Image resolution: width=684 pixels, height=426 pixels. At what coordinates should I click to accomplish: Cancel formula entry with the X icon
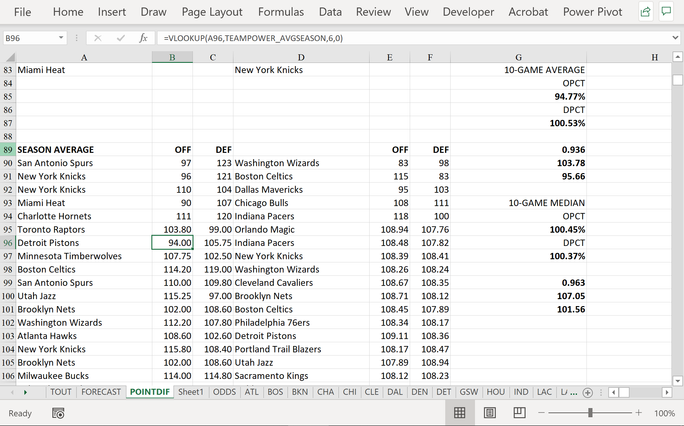coord(98,38)
